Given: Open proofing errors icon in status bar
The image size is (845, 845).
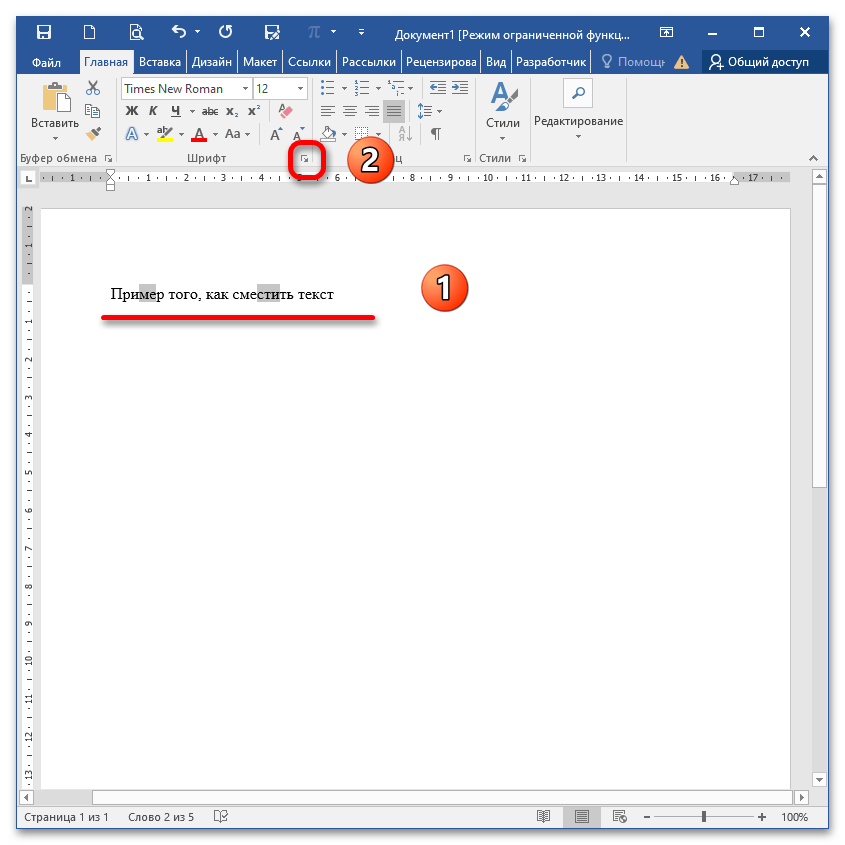Looking at the screenshot, I should 221,817.
